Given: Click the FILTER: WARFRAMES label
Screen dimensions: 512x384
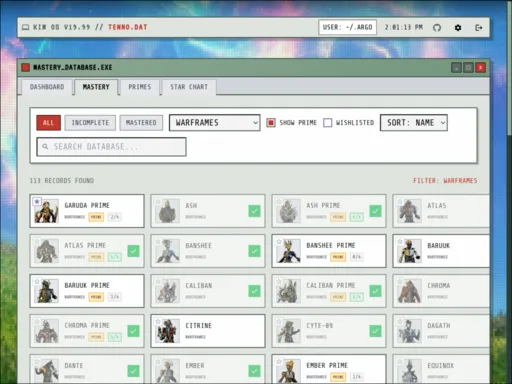Looking at the screenshot, I should pyautogui.click(x=445, y=181).
